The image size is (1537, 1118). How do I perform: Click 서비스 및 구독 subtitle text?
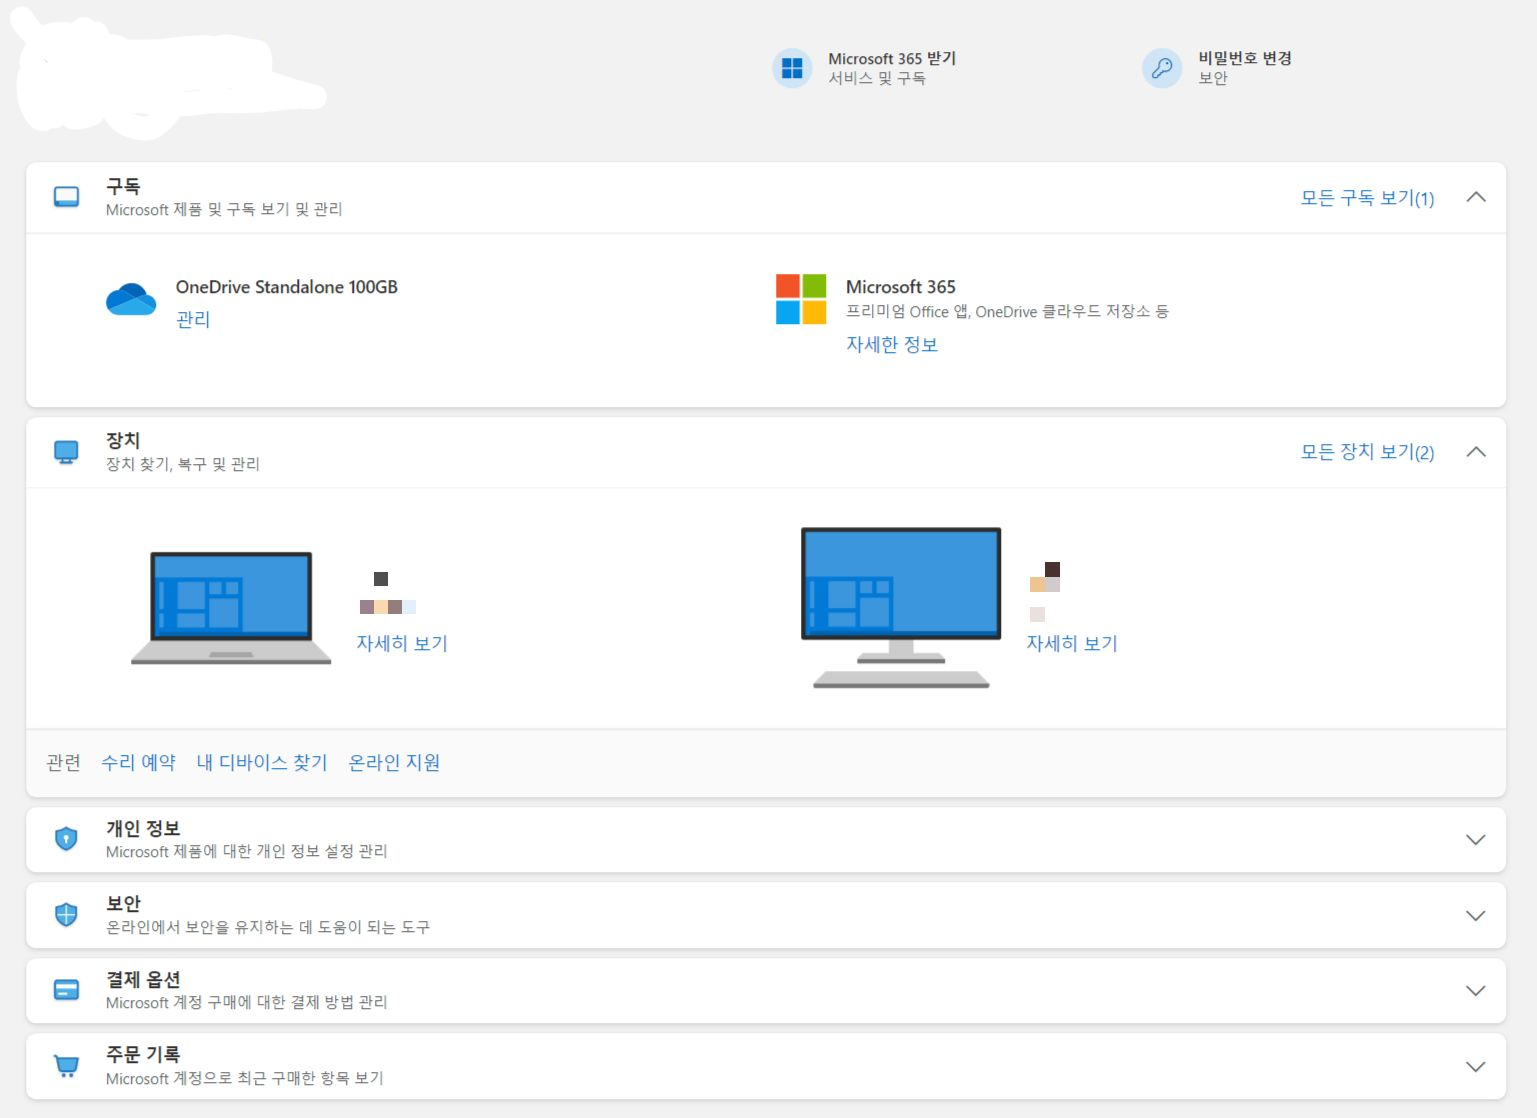pos(877,78)
